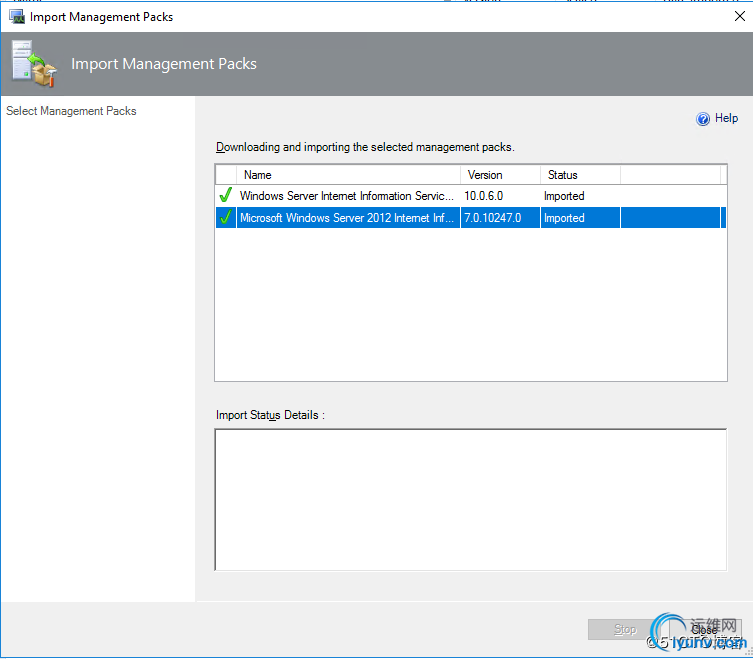Open the Help link
Screen dimensions: 753x659
tap(726, 118)
